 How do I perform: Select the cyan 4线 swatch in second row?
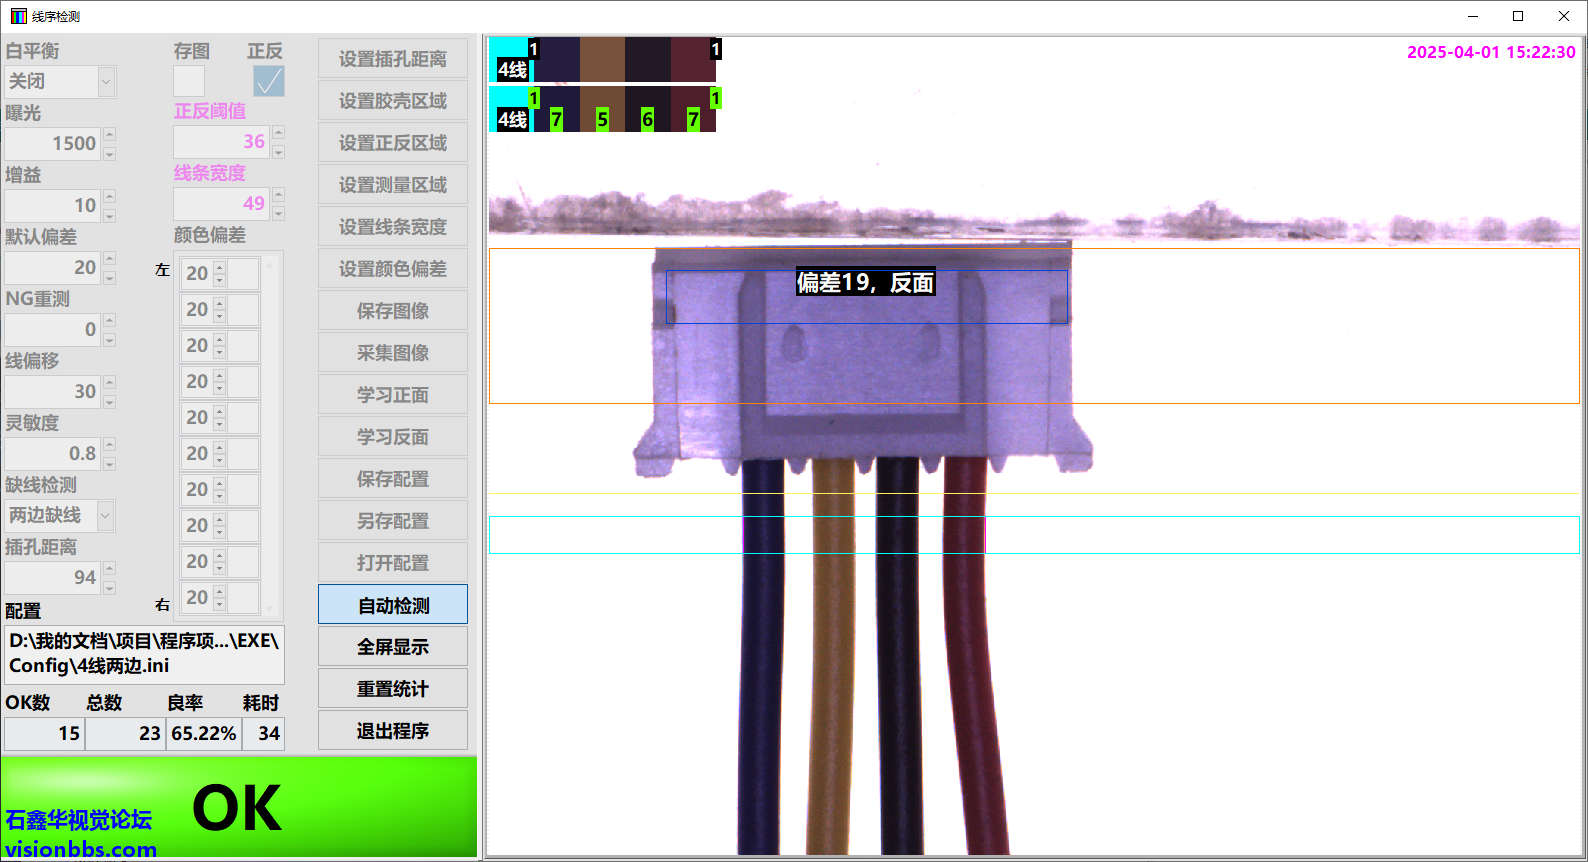pos(510,109)
